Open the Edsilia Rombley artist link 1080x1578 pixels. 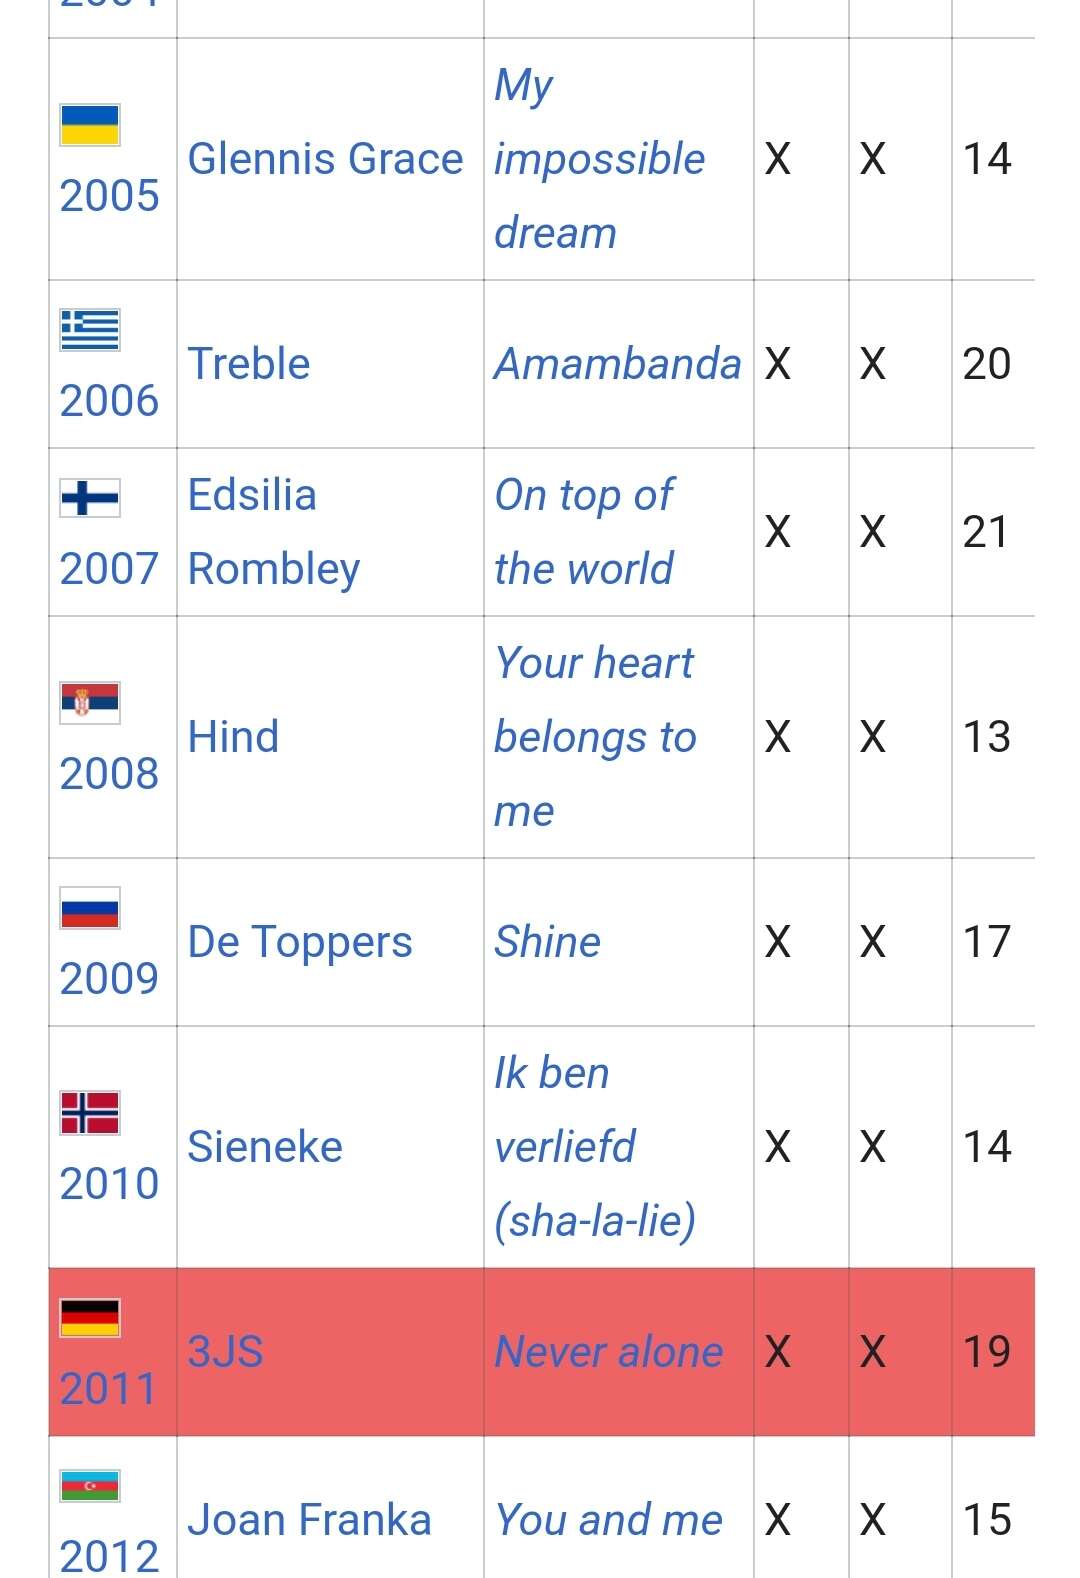point(273,532)
